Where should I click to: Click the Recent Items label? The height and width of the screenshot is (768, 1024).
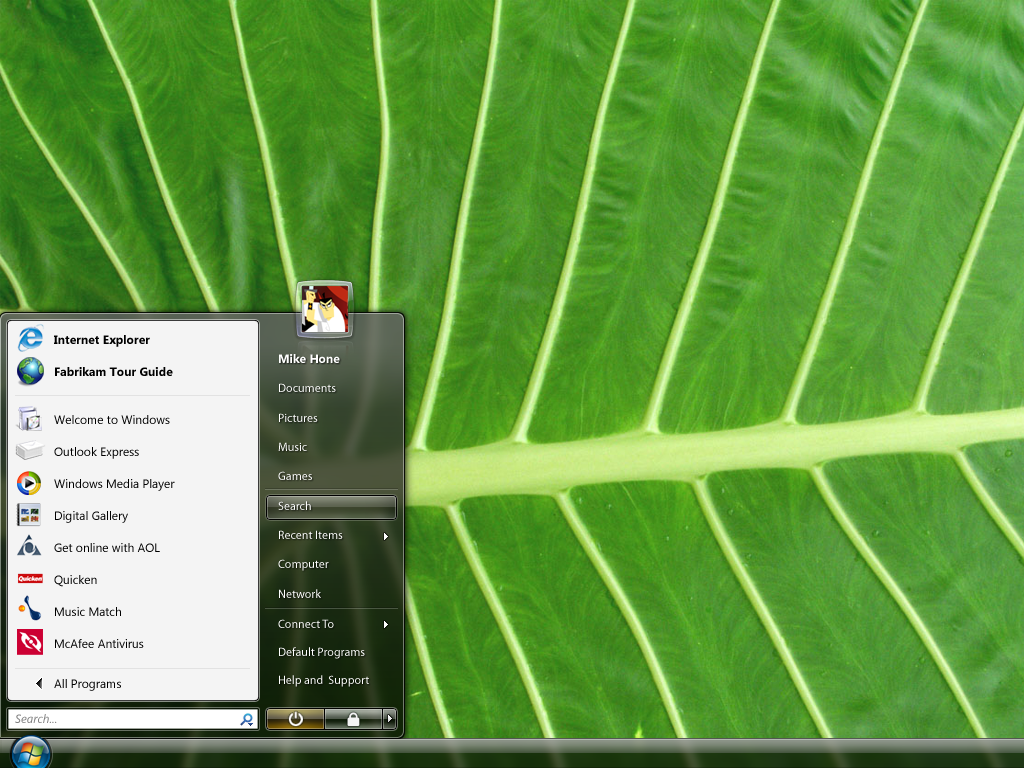[310, 535]
